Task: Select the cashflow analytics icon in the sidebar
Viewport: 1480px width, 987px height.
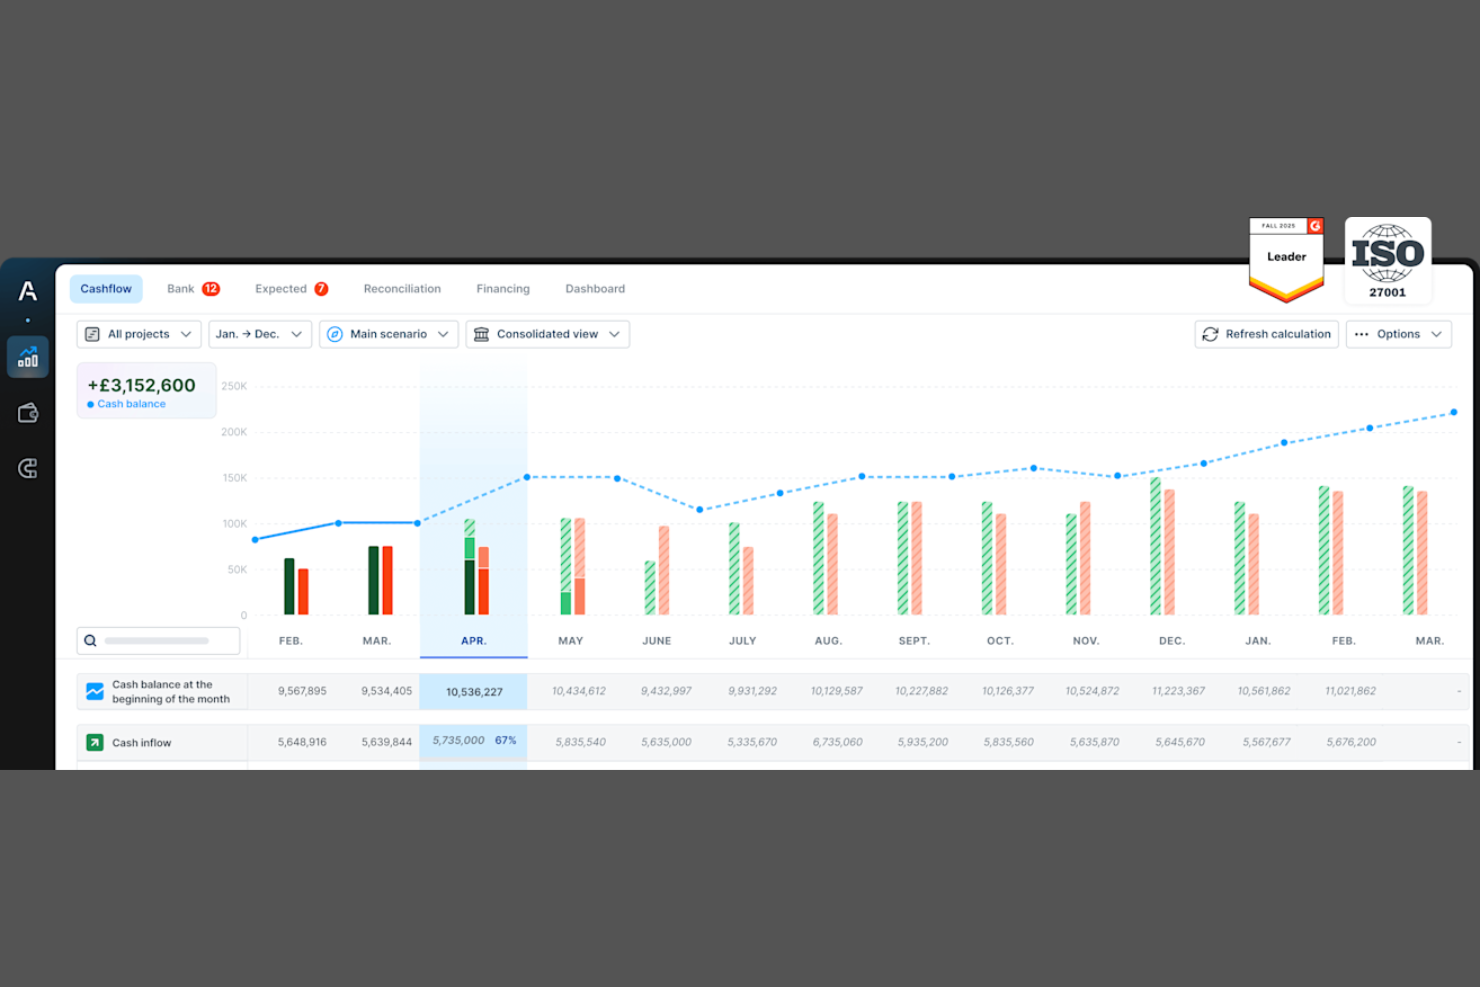Action: [27, 356]
